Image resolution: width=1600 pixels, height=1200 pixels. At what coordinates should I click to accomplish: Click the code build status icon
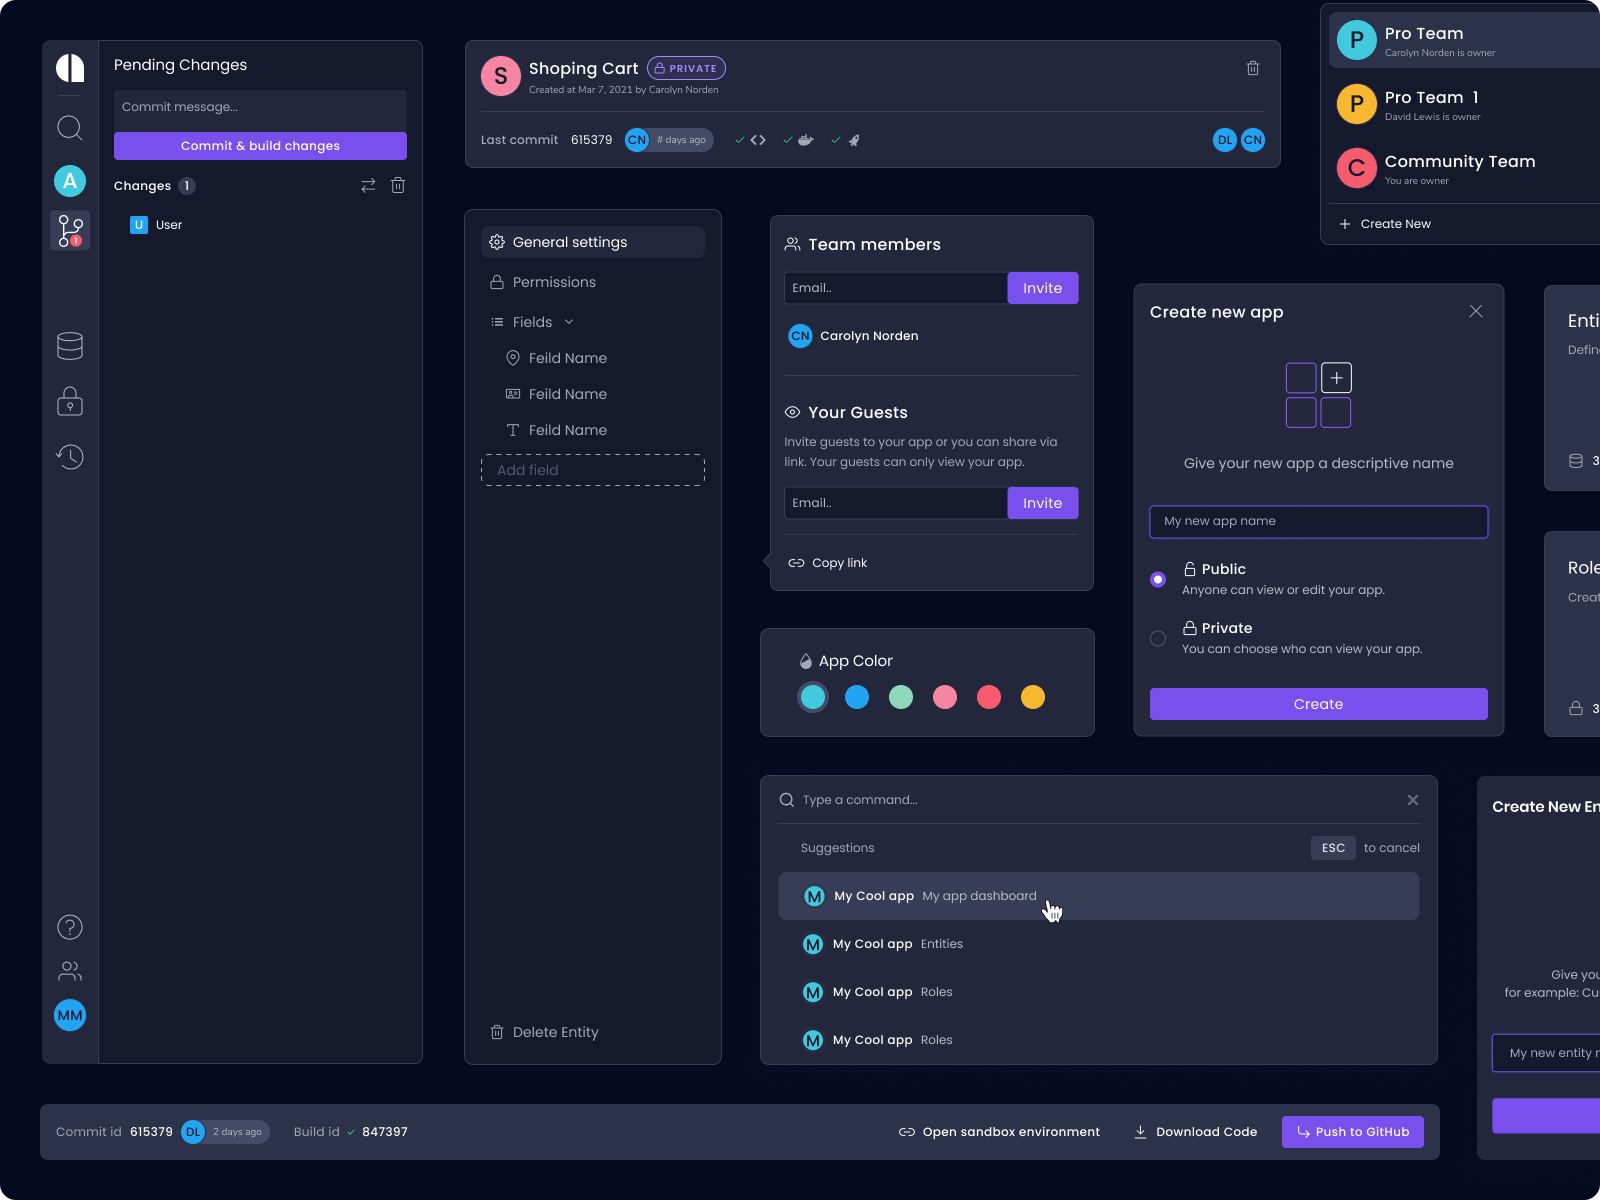point(758,140)
